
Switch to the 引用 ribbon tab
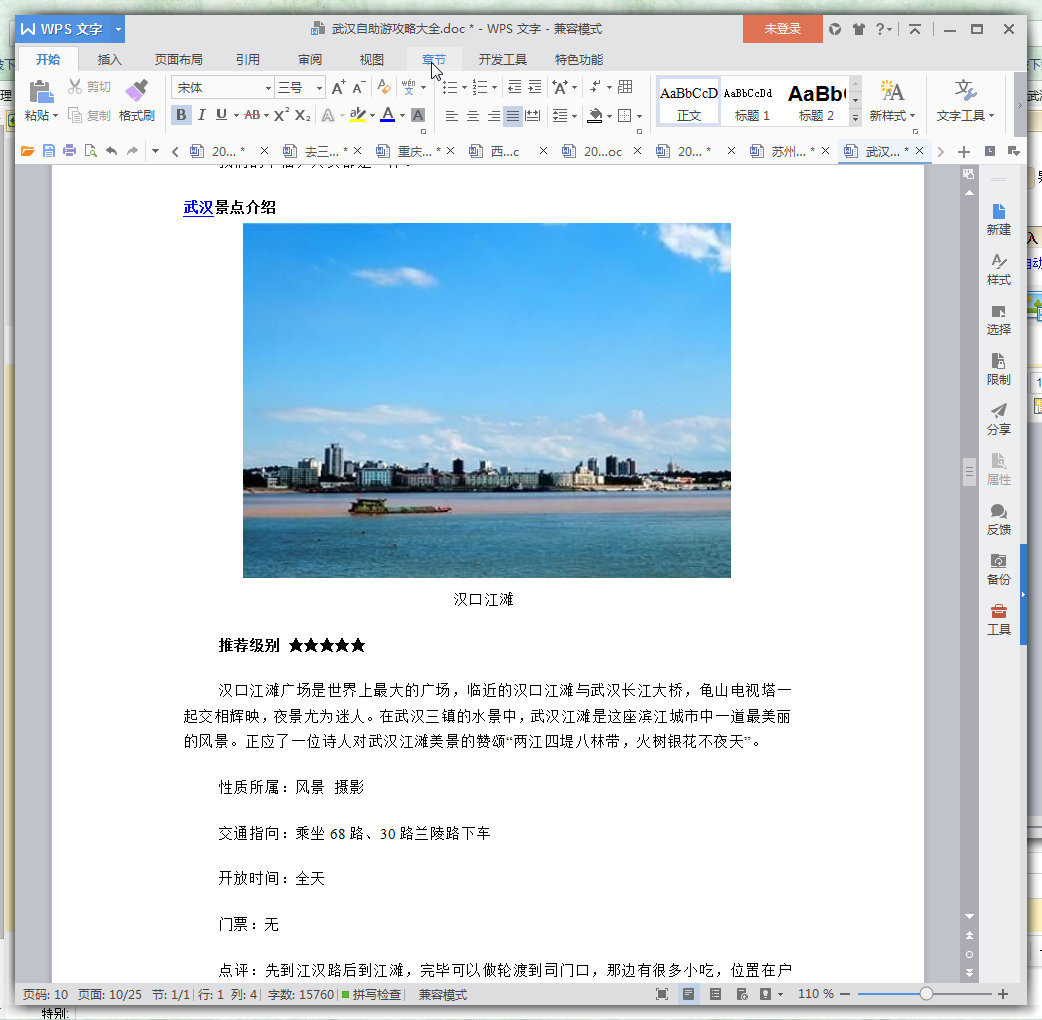247,60
